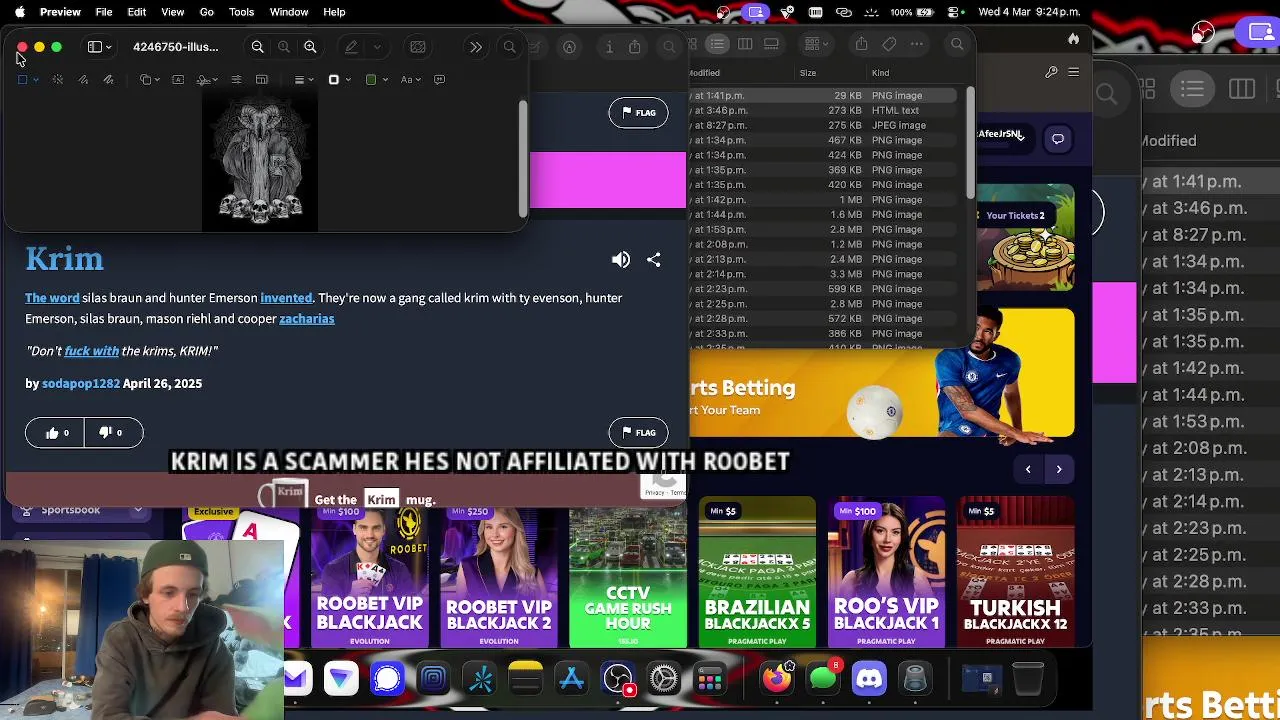Switch Finder to list view
This screenshot has width=1280, height=720.
pyautogui.click(x=717, y=44)
